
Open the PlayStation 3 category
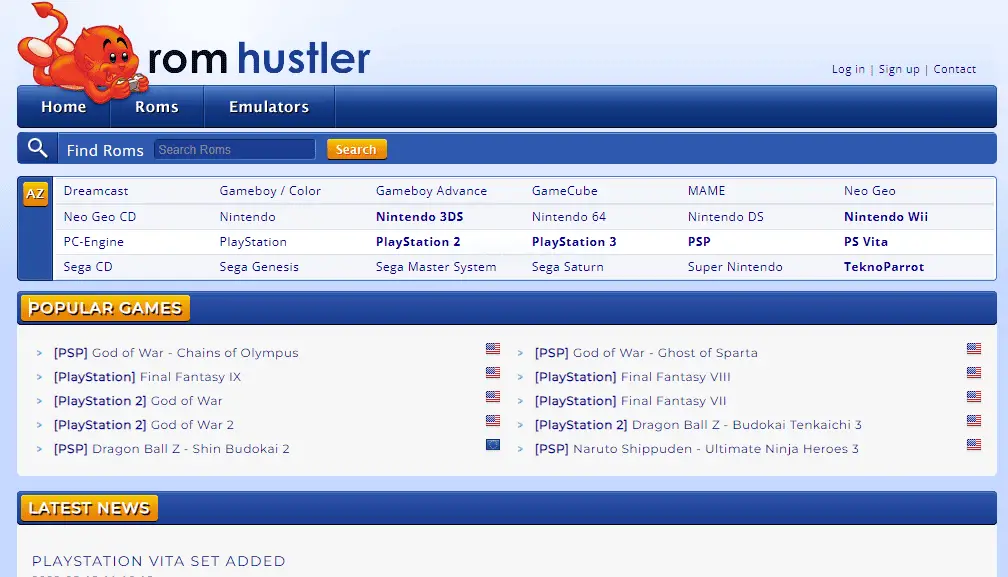[x=574, y=242]
